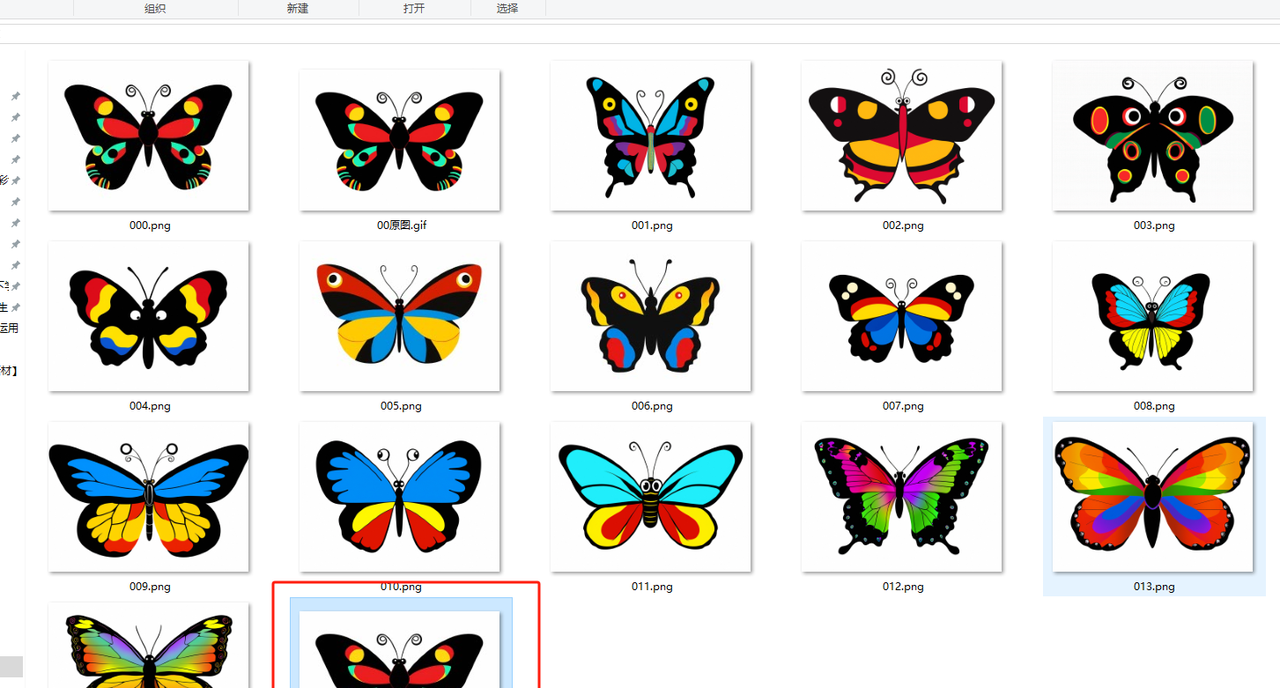
Task: Click the 选择 ribbon group label
Action: point(507,8)
